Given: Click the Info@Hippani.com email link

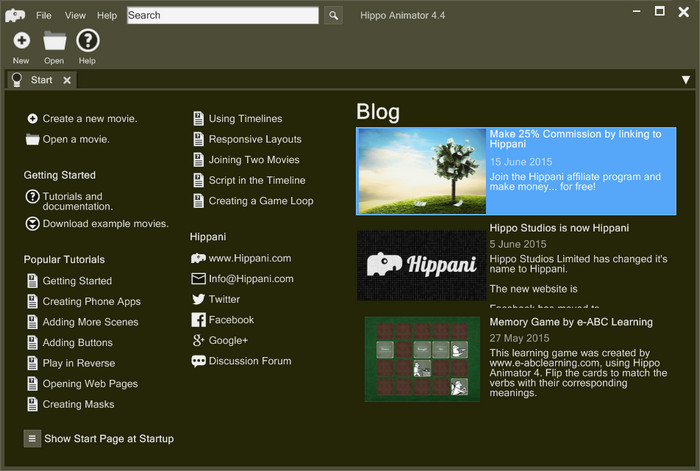Looking at the screenshot, I should [251, 279].
